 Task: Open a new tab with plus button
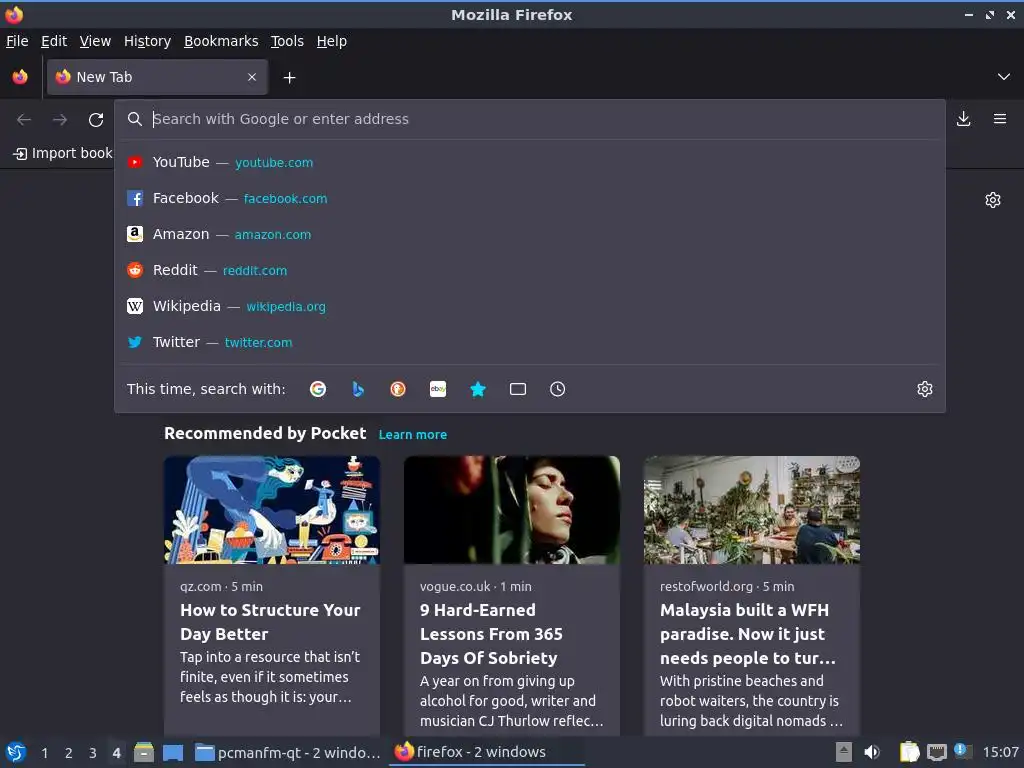click(x=289, y=78)
